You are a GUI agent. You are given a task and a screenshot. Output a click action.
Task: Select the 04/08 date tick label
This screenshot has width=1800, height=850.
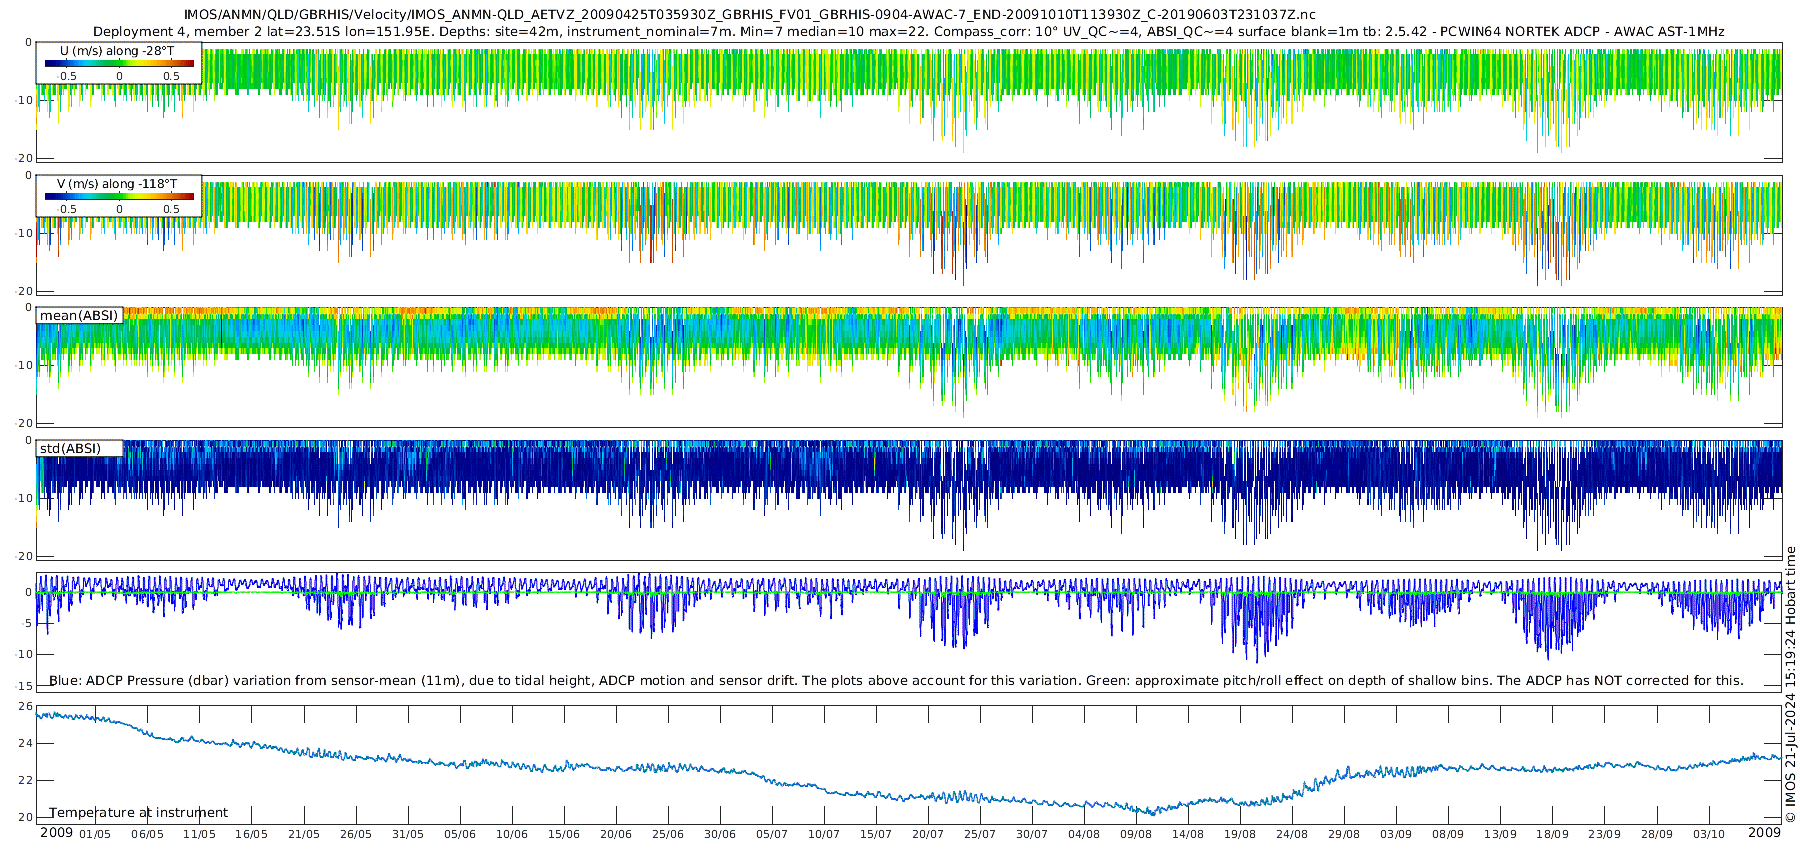pyautogui.click(x=1083, y=834)
